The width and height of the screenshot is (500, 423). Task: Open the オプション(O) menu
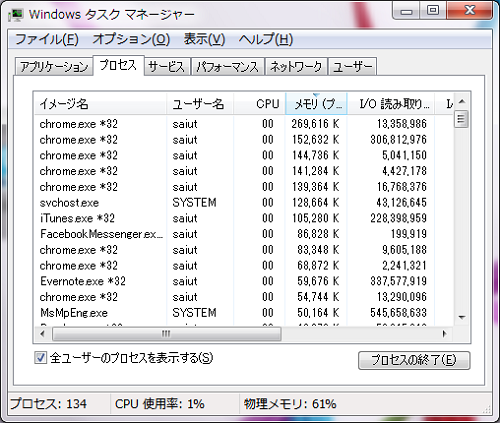(131, 39)
